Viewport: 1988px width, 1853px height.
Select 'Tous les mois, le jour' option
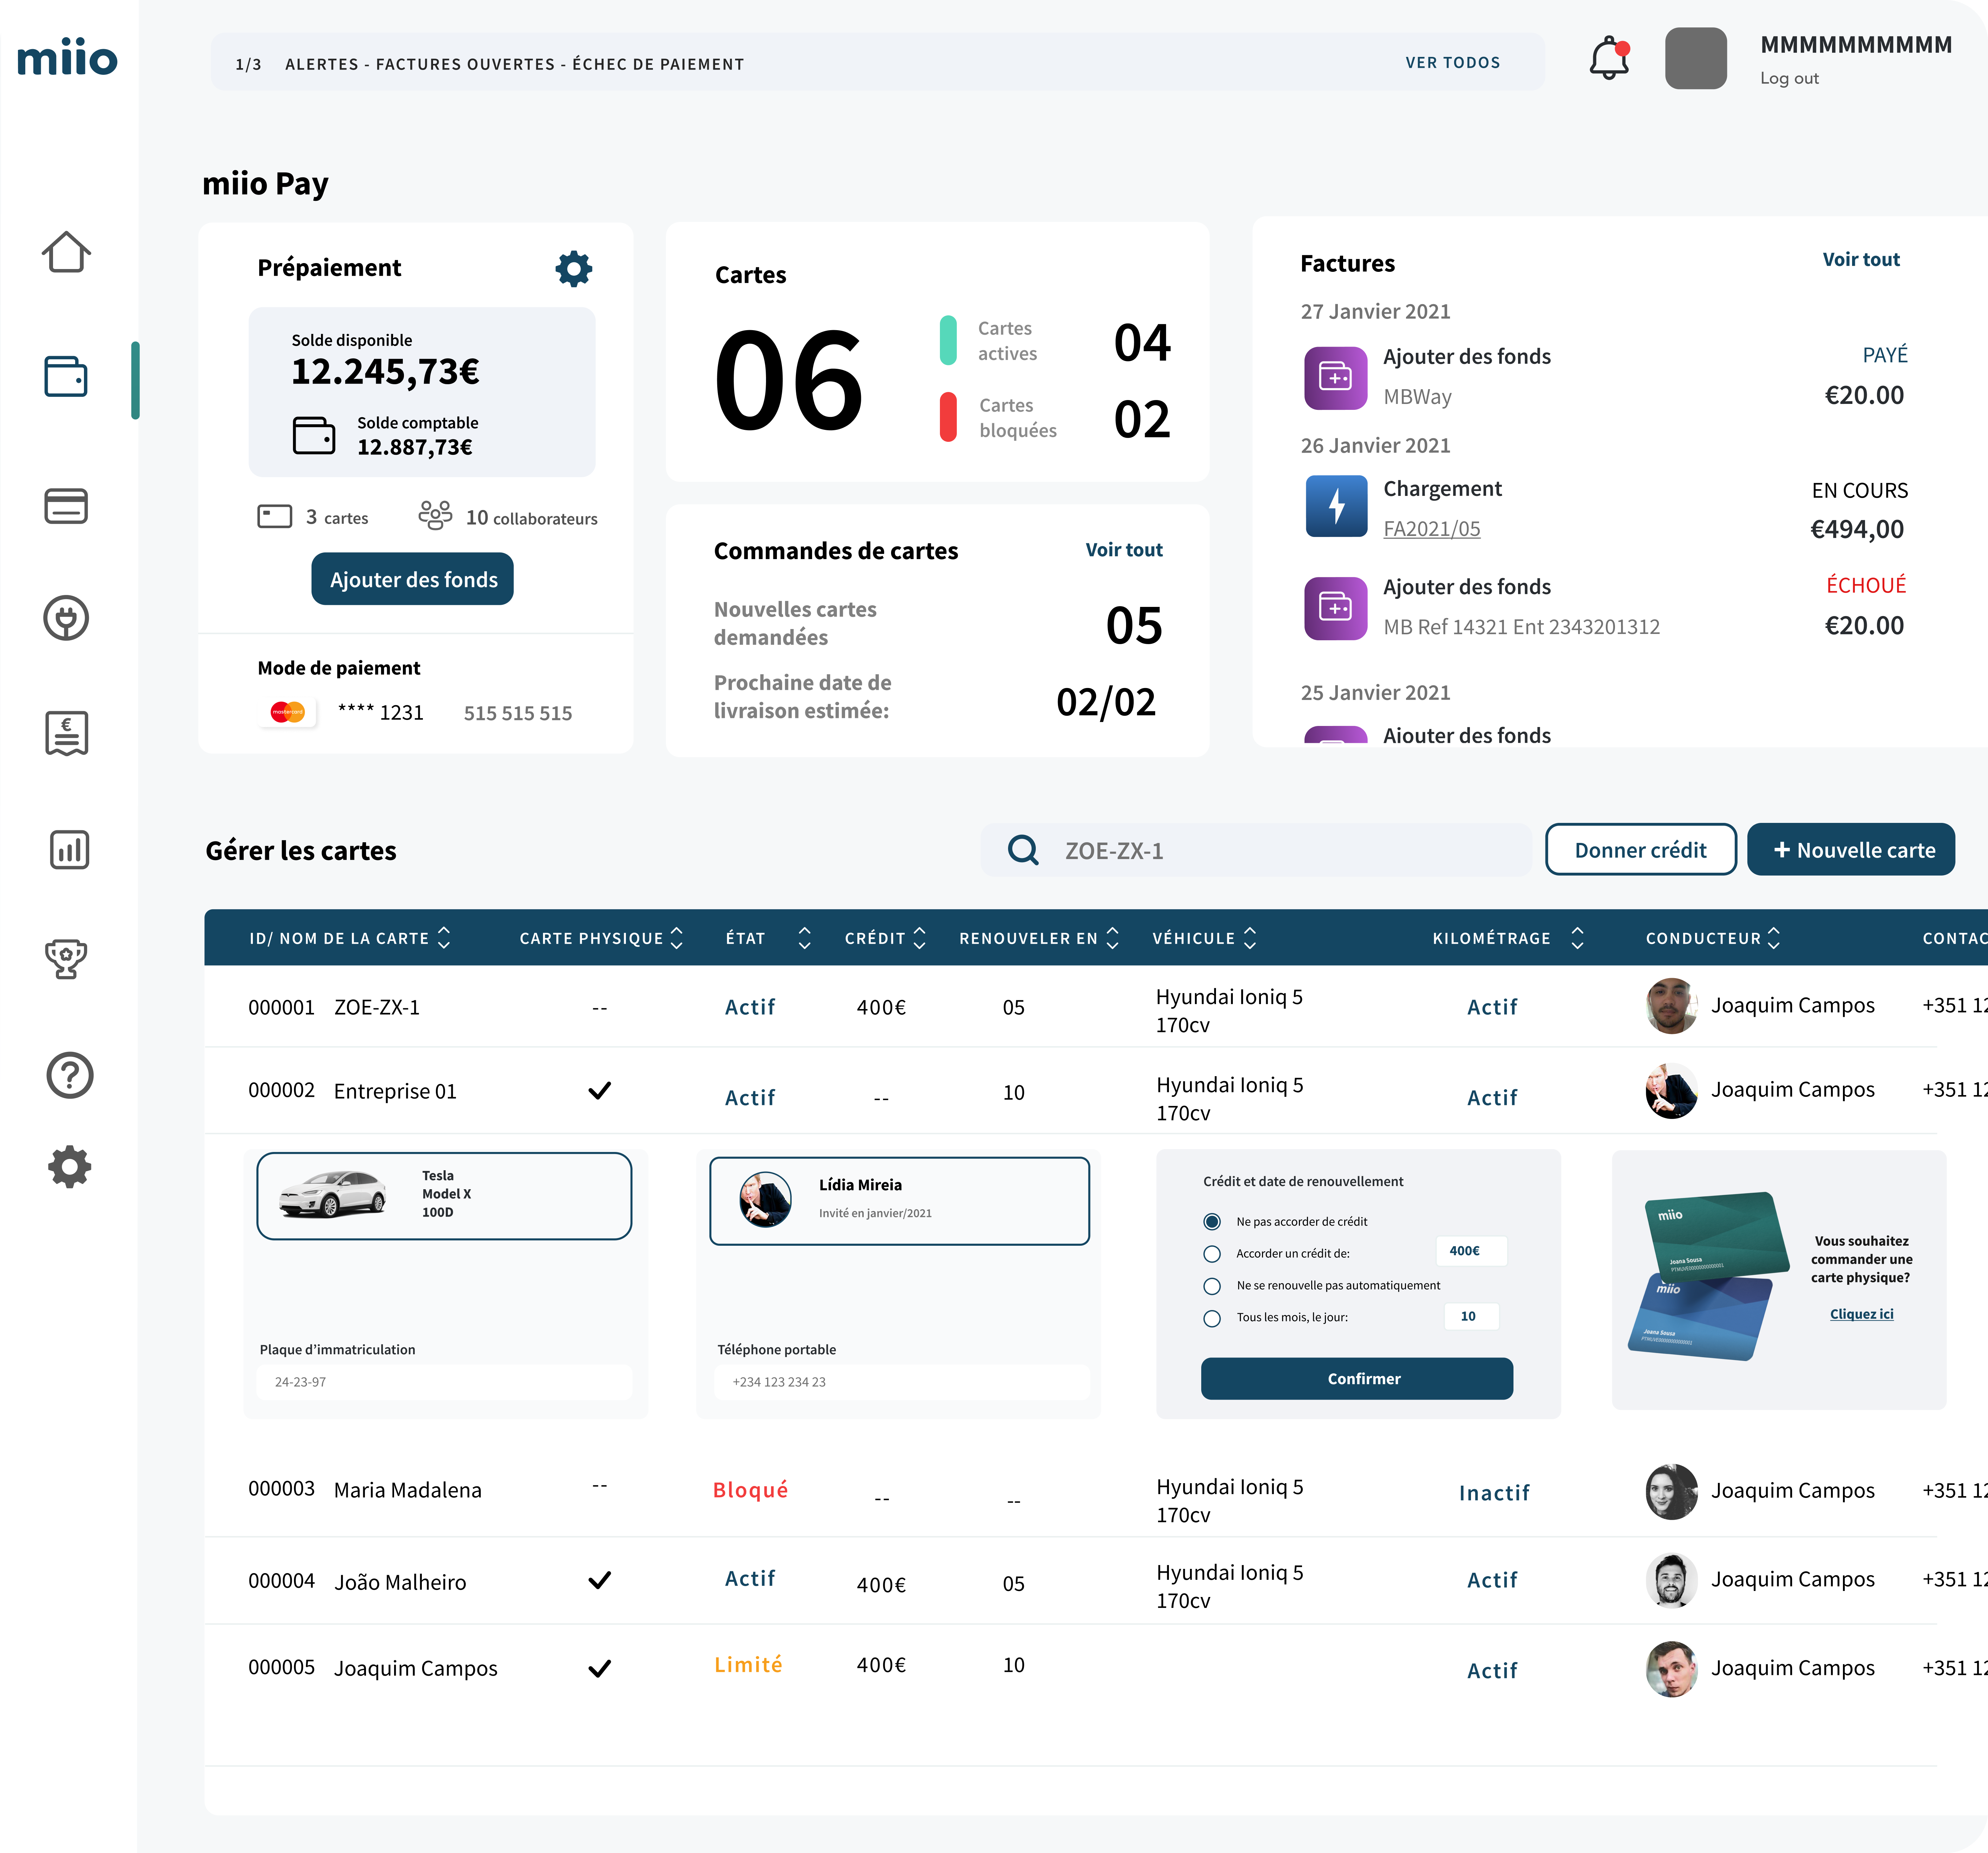pos(1212,1317)
